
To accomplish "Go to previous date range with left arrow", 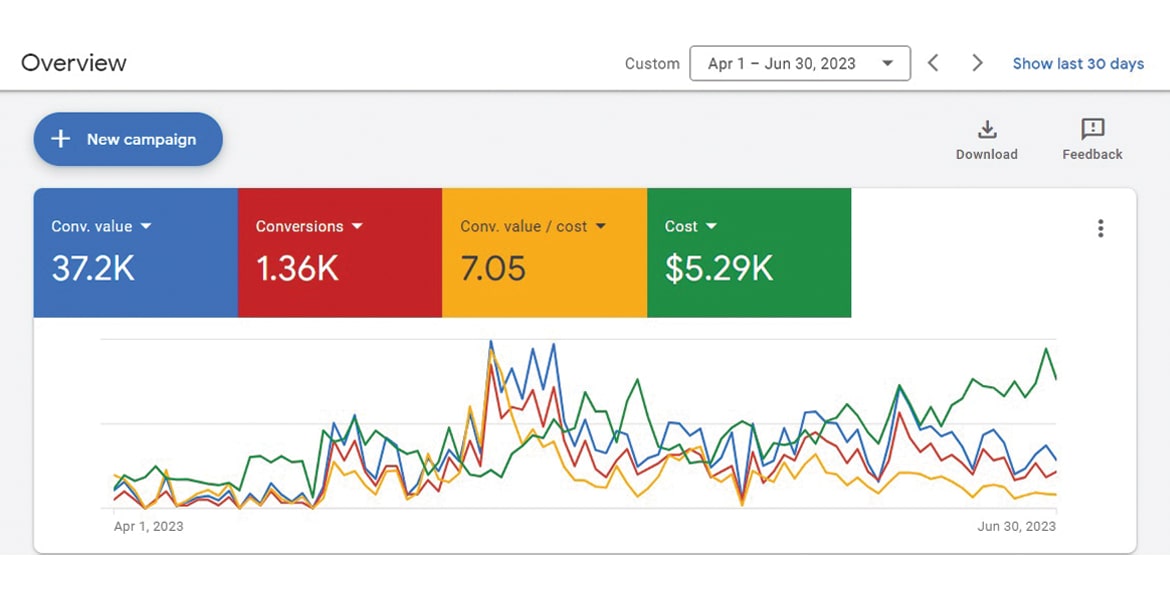I will coord(933,63).
